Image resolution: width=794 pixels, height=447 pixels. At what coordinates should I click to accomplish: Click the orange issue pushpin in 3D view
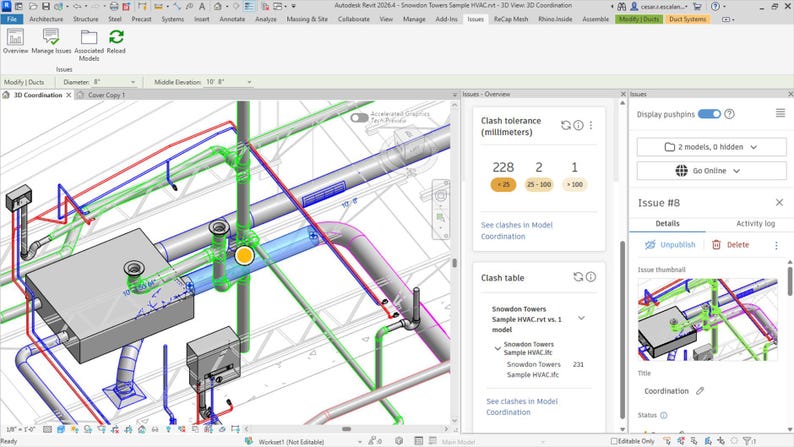coord(244,255)
